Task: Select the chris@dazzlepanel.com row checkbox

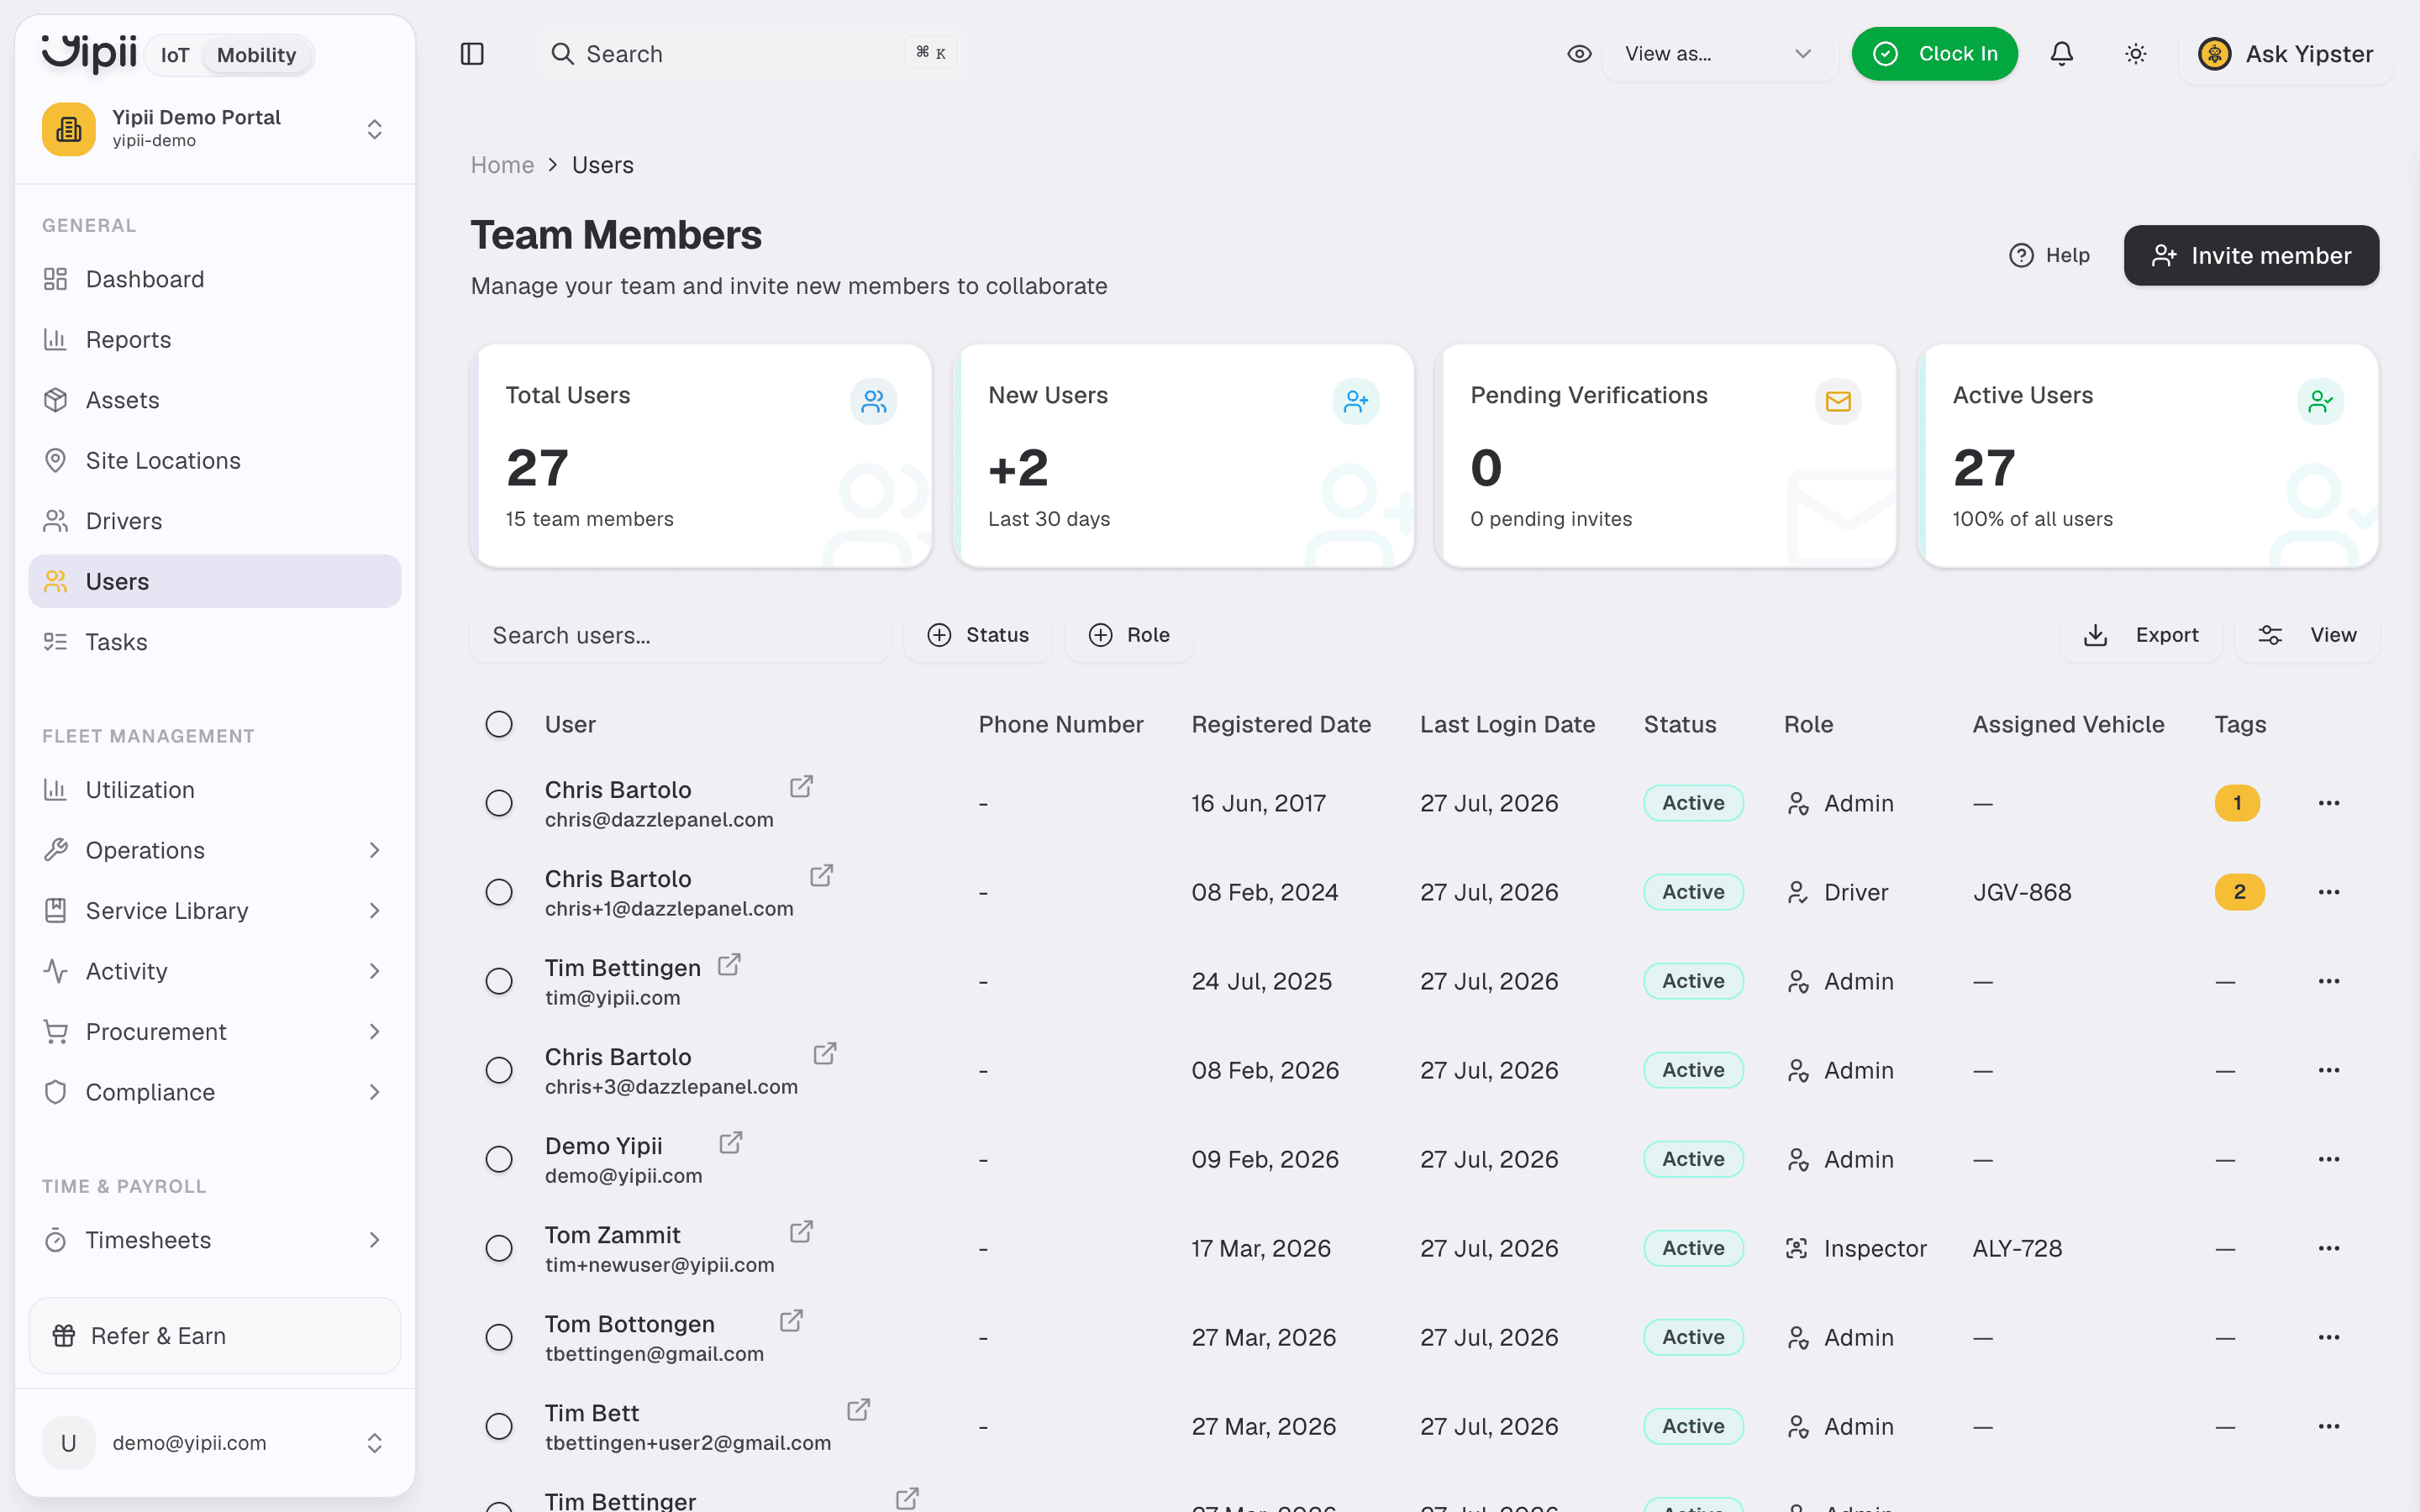Action: 499,803
